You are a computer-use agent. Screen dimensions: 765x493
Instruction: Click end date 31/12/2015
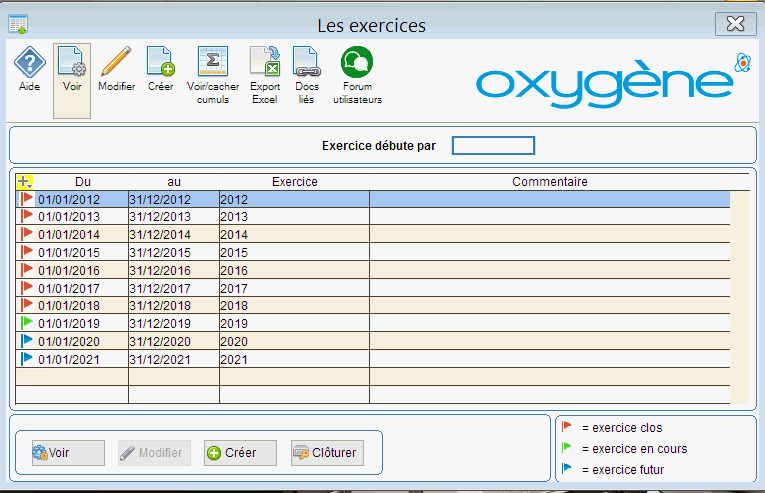point(160,253)
